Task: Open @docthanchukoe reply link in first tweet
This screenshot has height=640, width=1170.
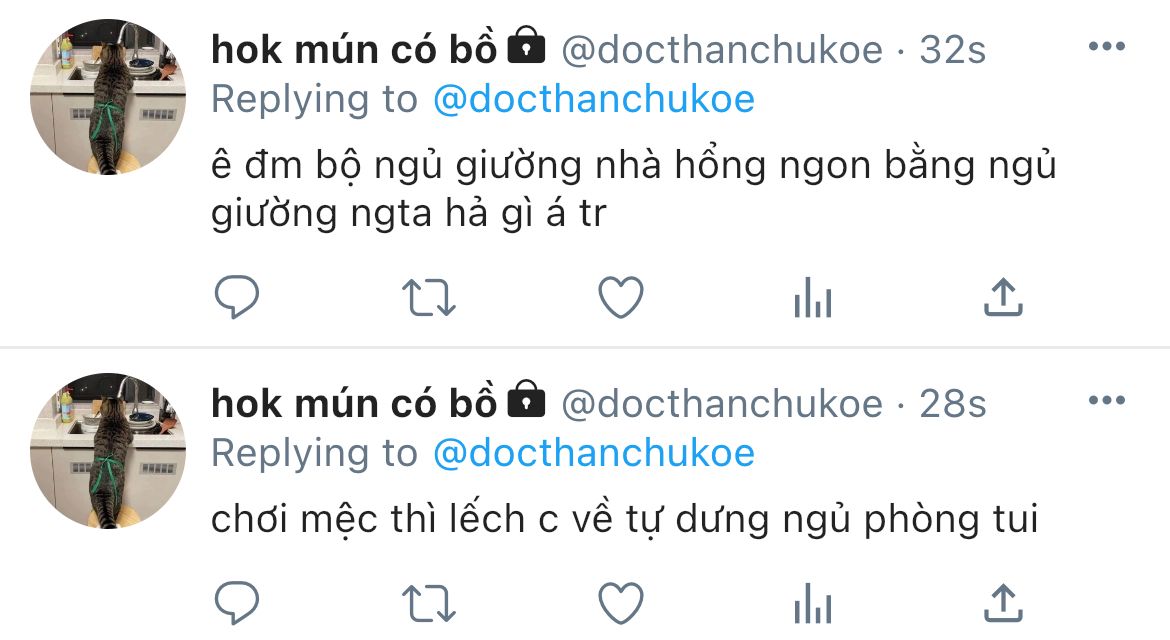Action: click(594, 99)
